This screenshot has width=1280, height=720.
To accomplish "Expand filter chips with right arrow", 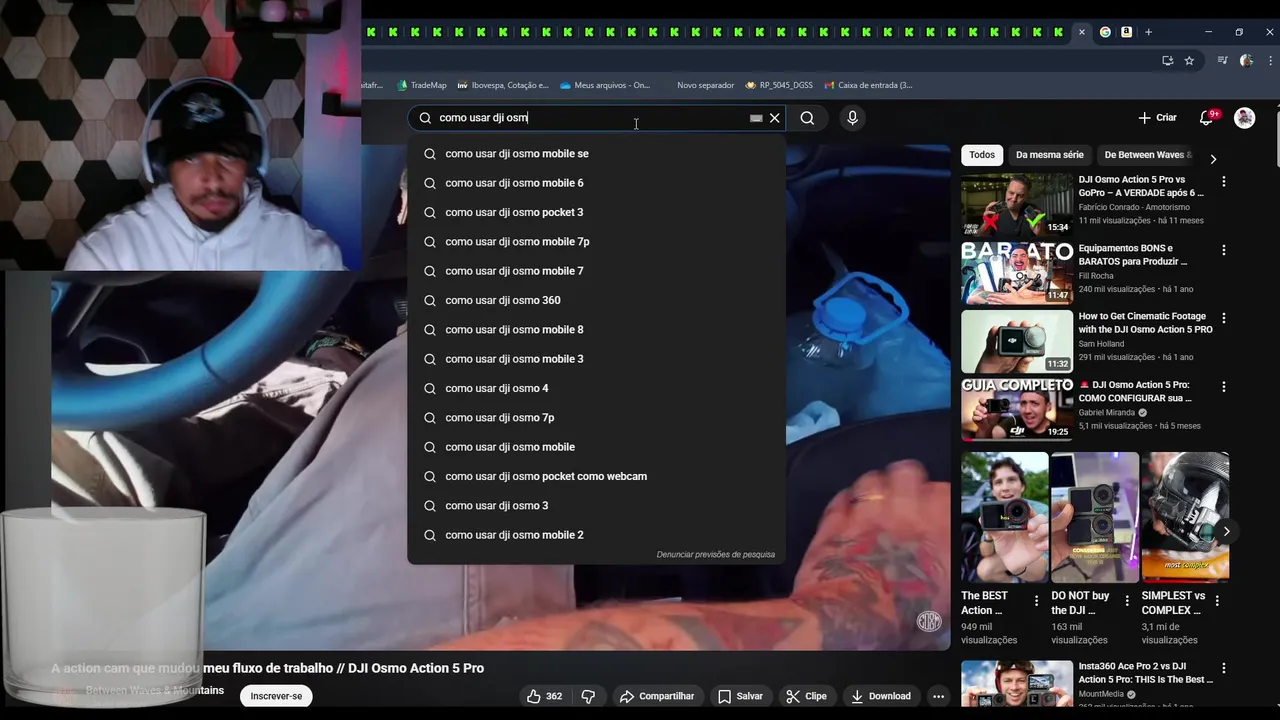I will (x=1213, y=159).
